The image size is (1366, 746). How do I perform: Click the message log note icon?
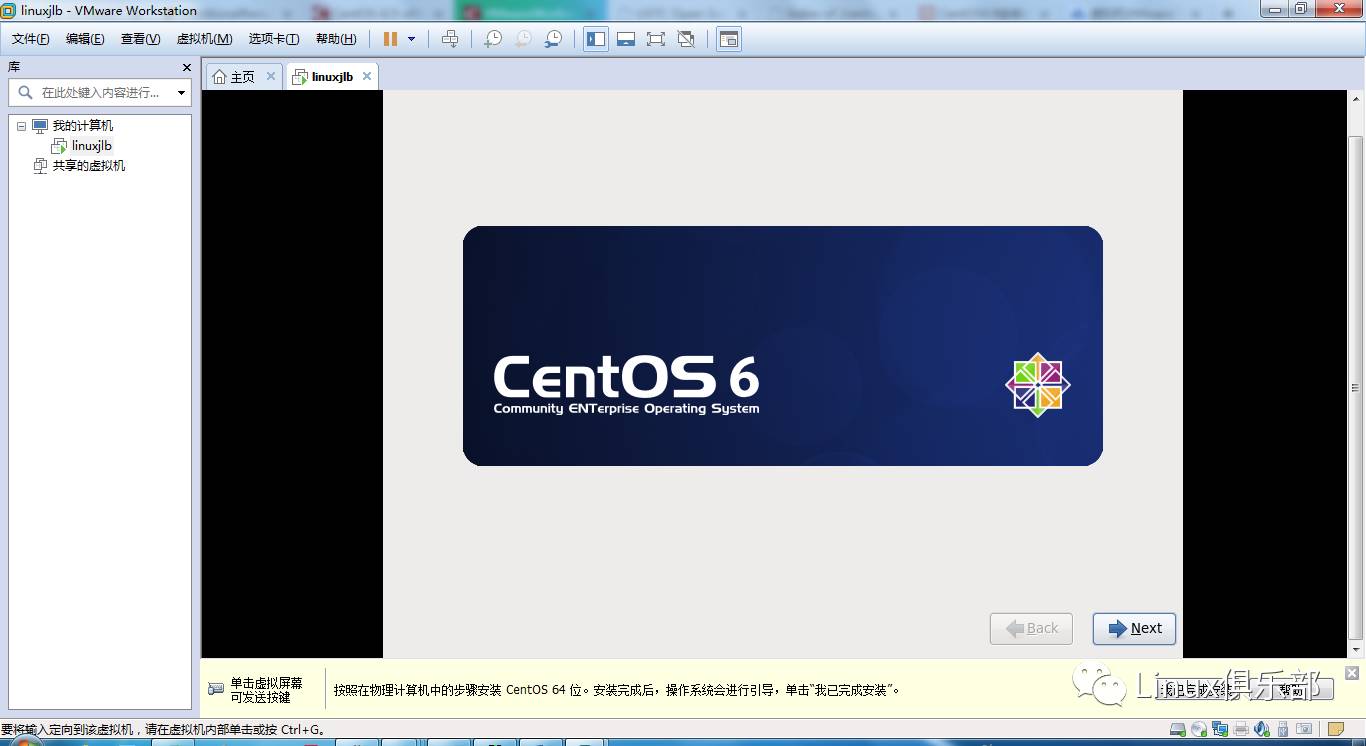point(1336,729)
